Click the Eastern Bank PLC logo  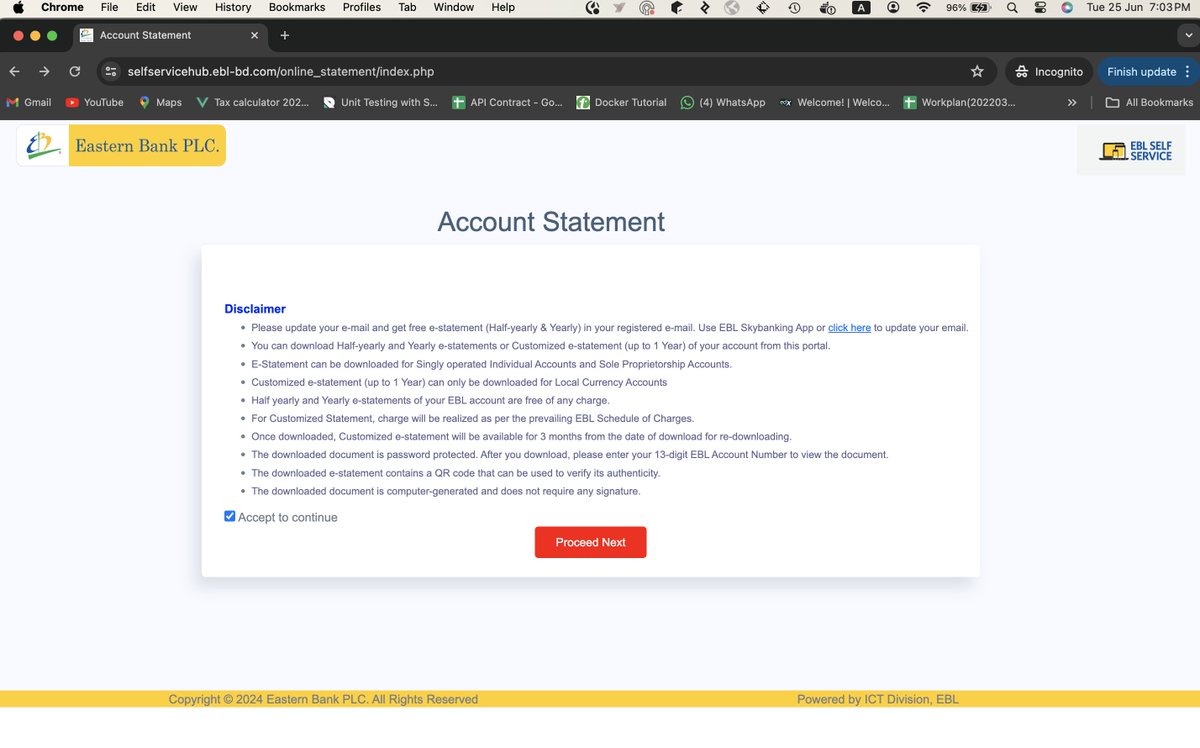coord(120,145)
